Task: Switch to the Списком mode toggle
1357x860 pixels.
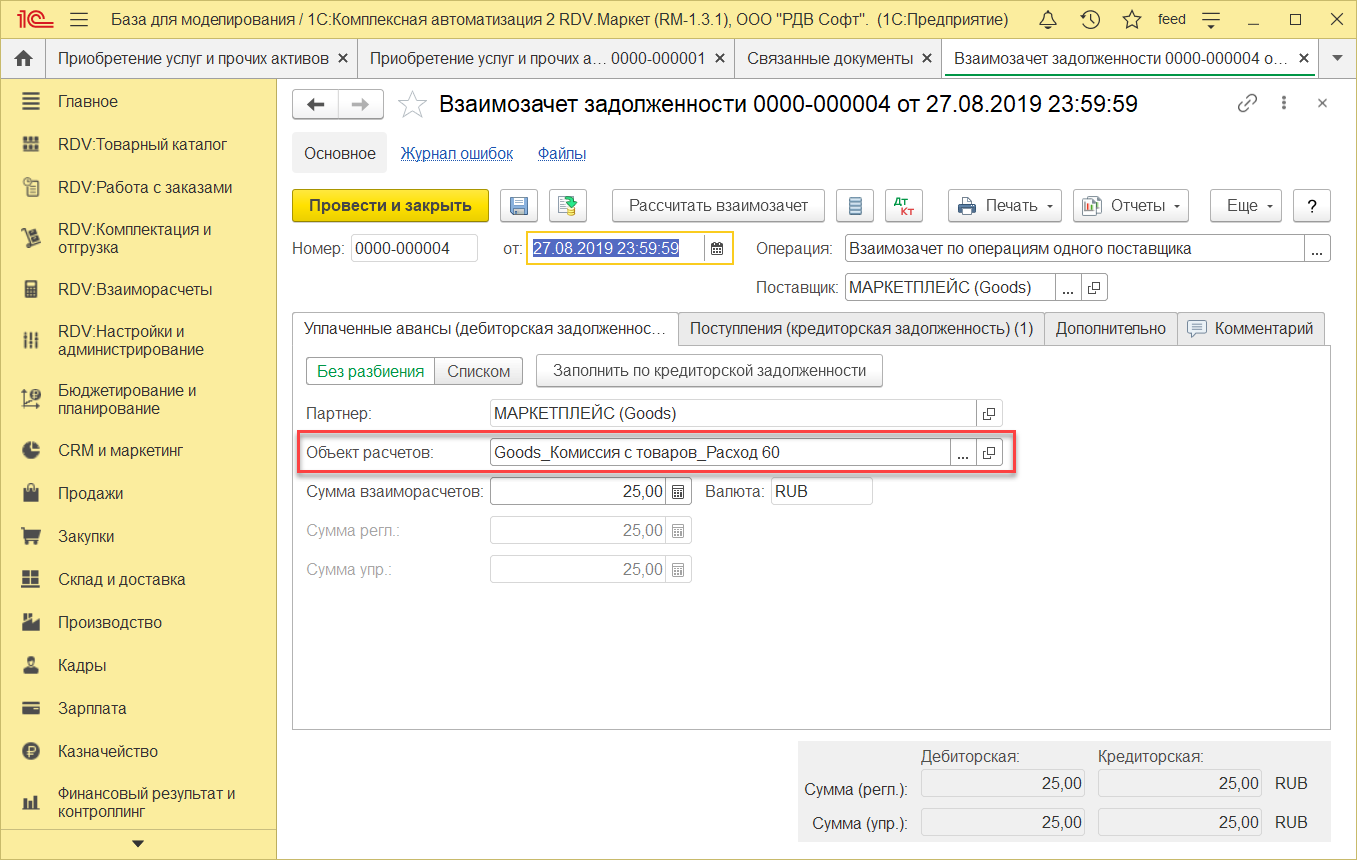Action: [479, 371]
